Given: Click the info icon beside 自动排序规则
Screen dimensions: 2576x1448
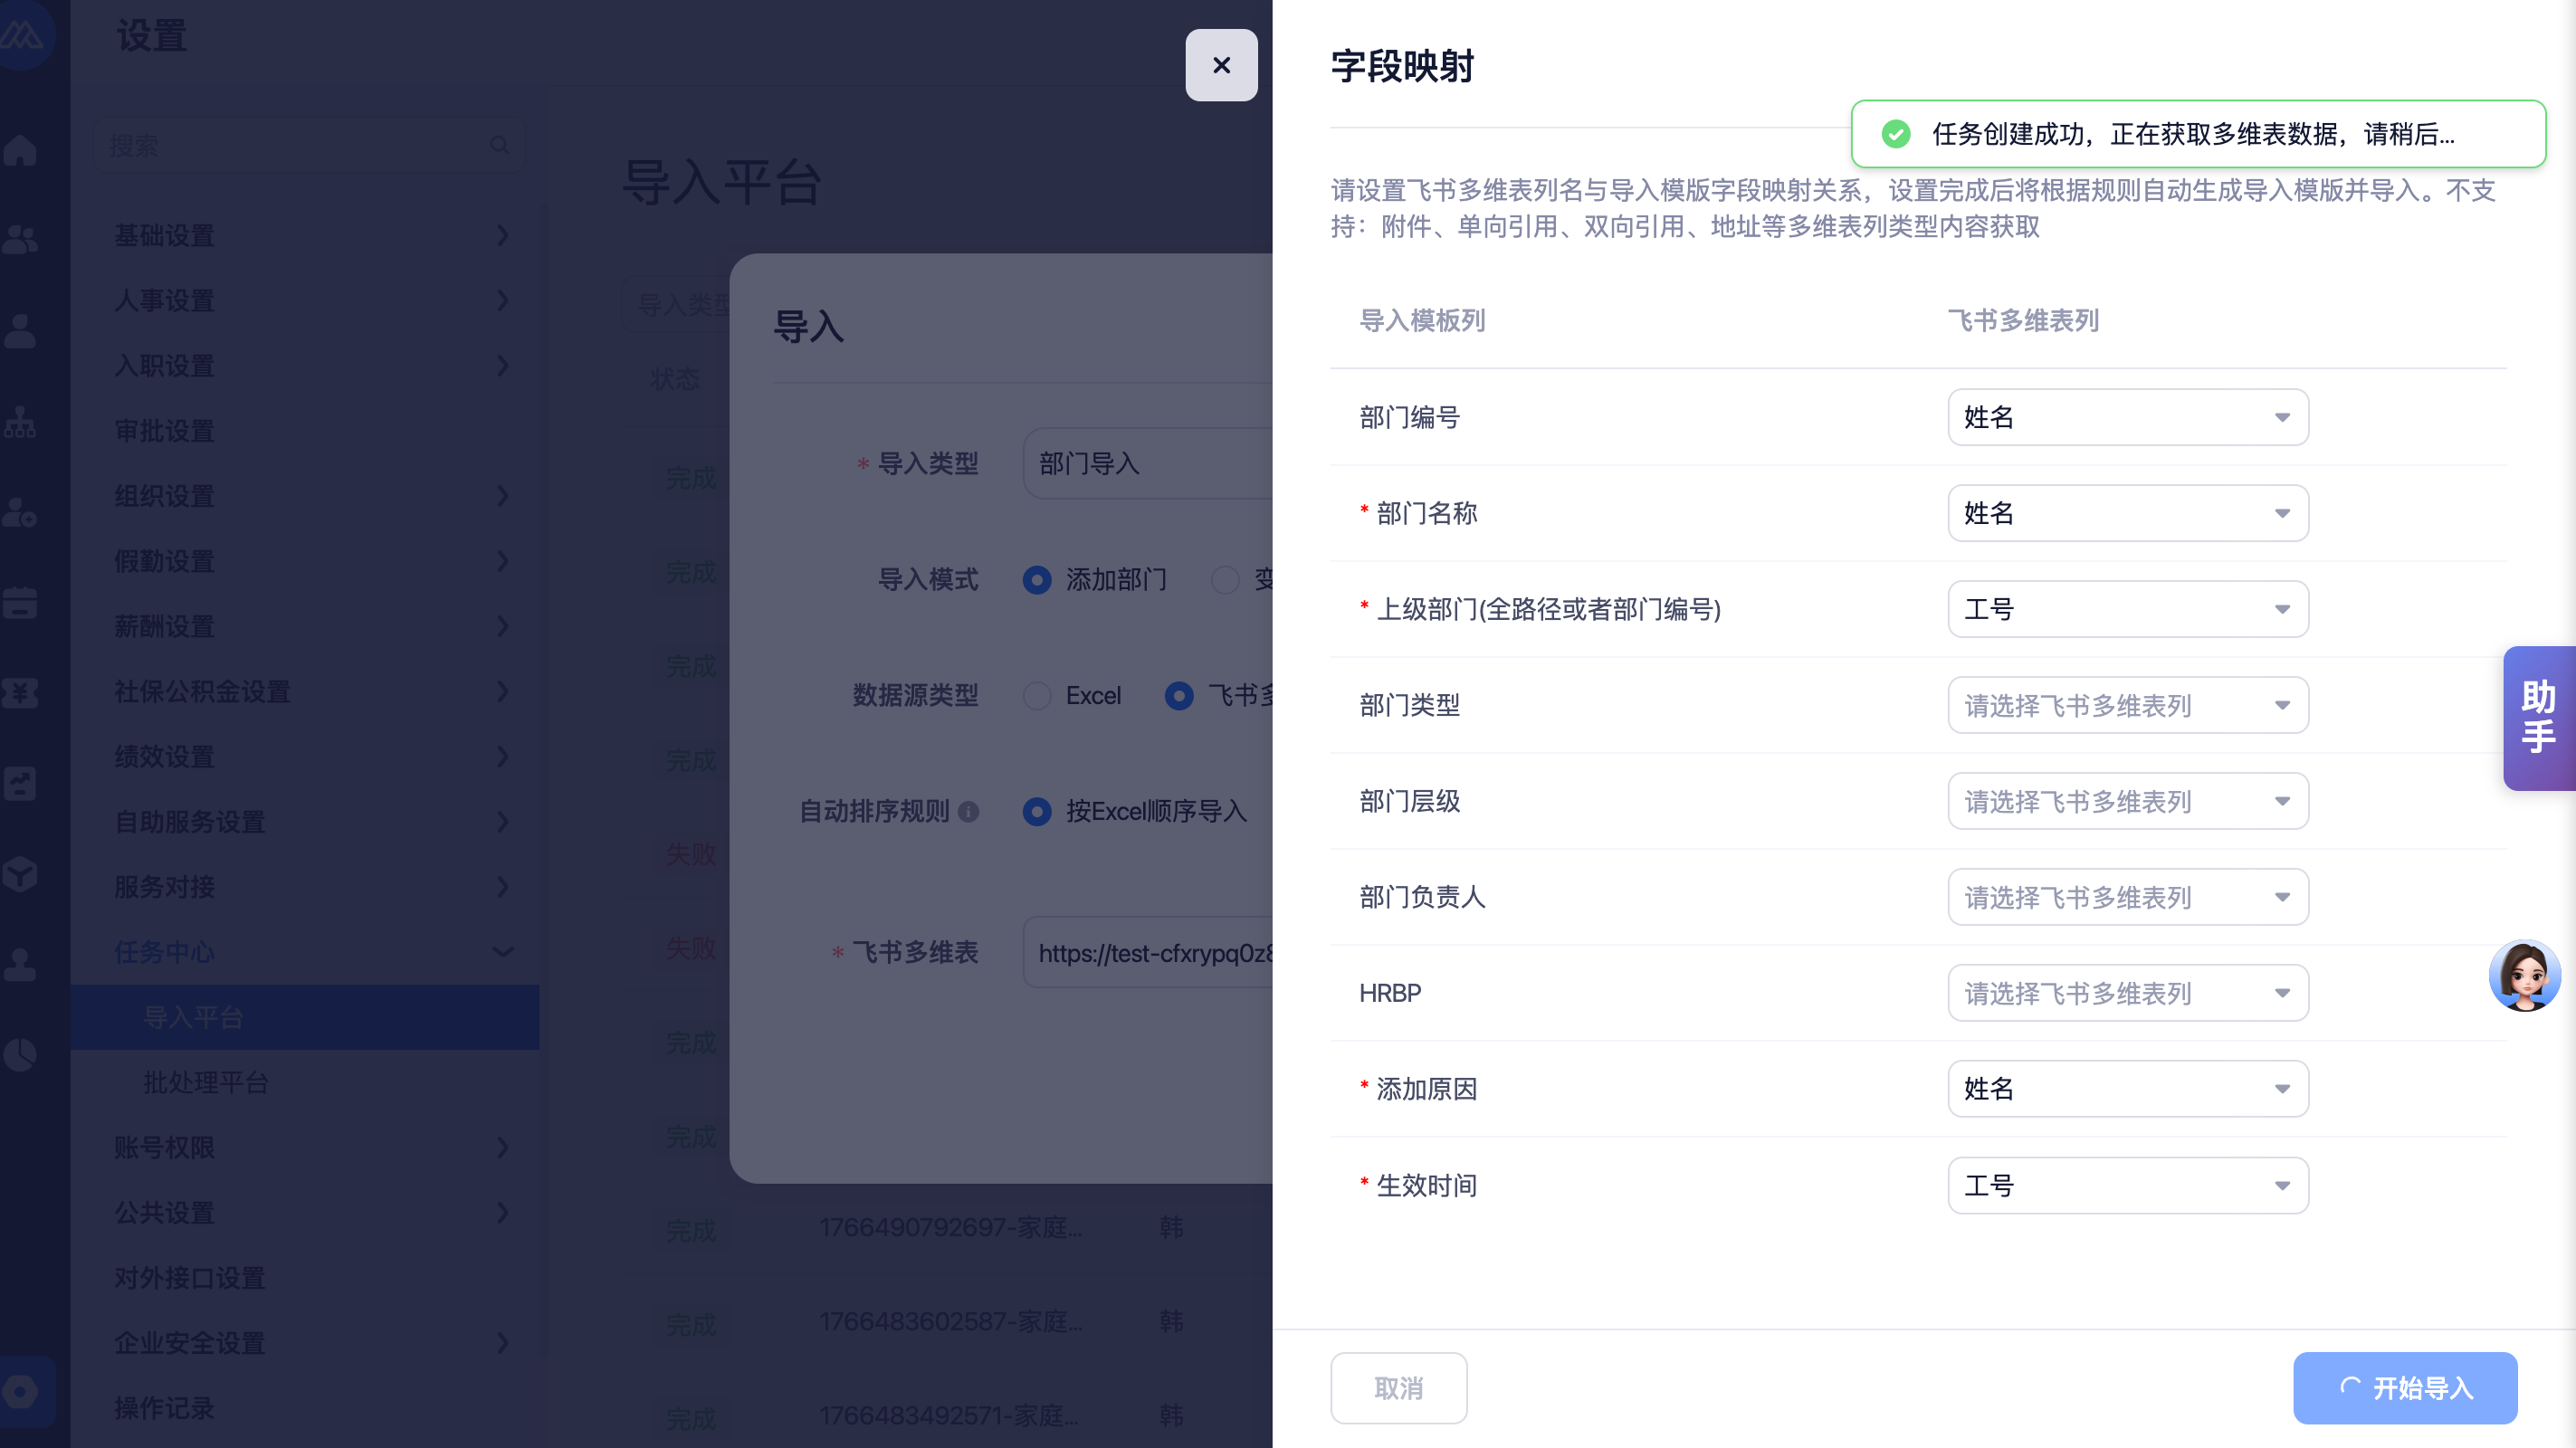Looking at the screenshot, I should [x=968, y=811].
